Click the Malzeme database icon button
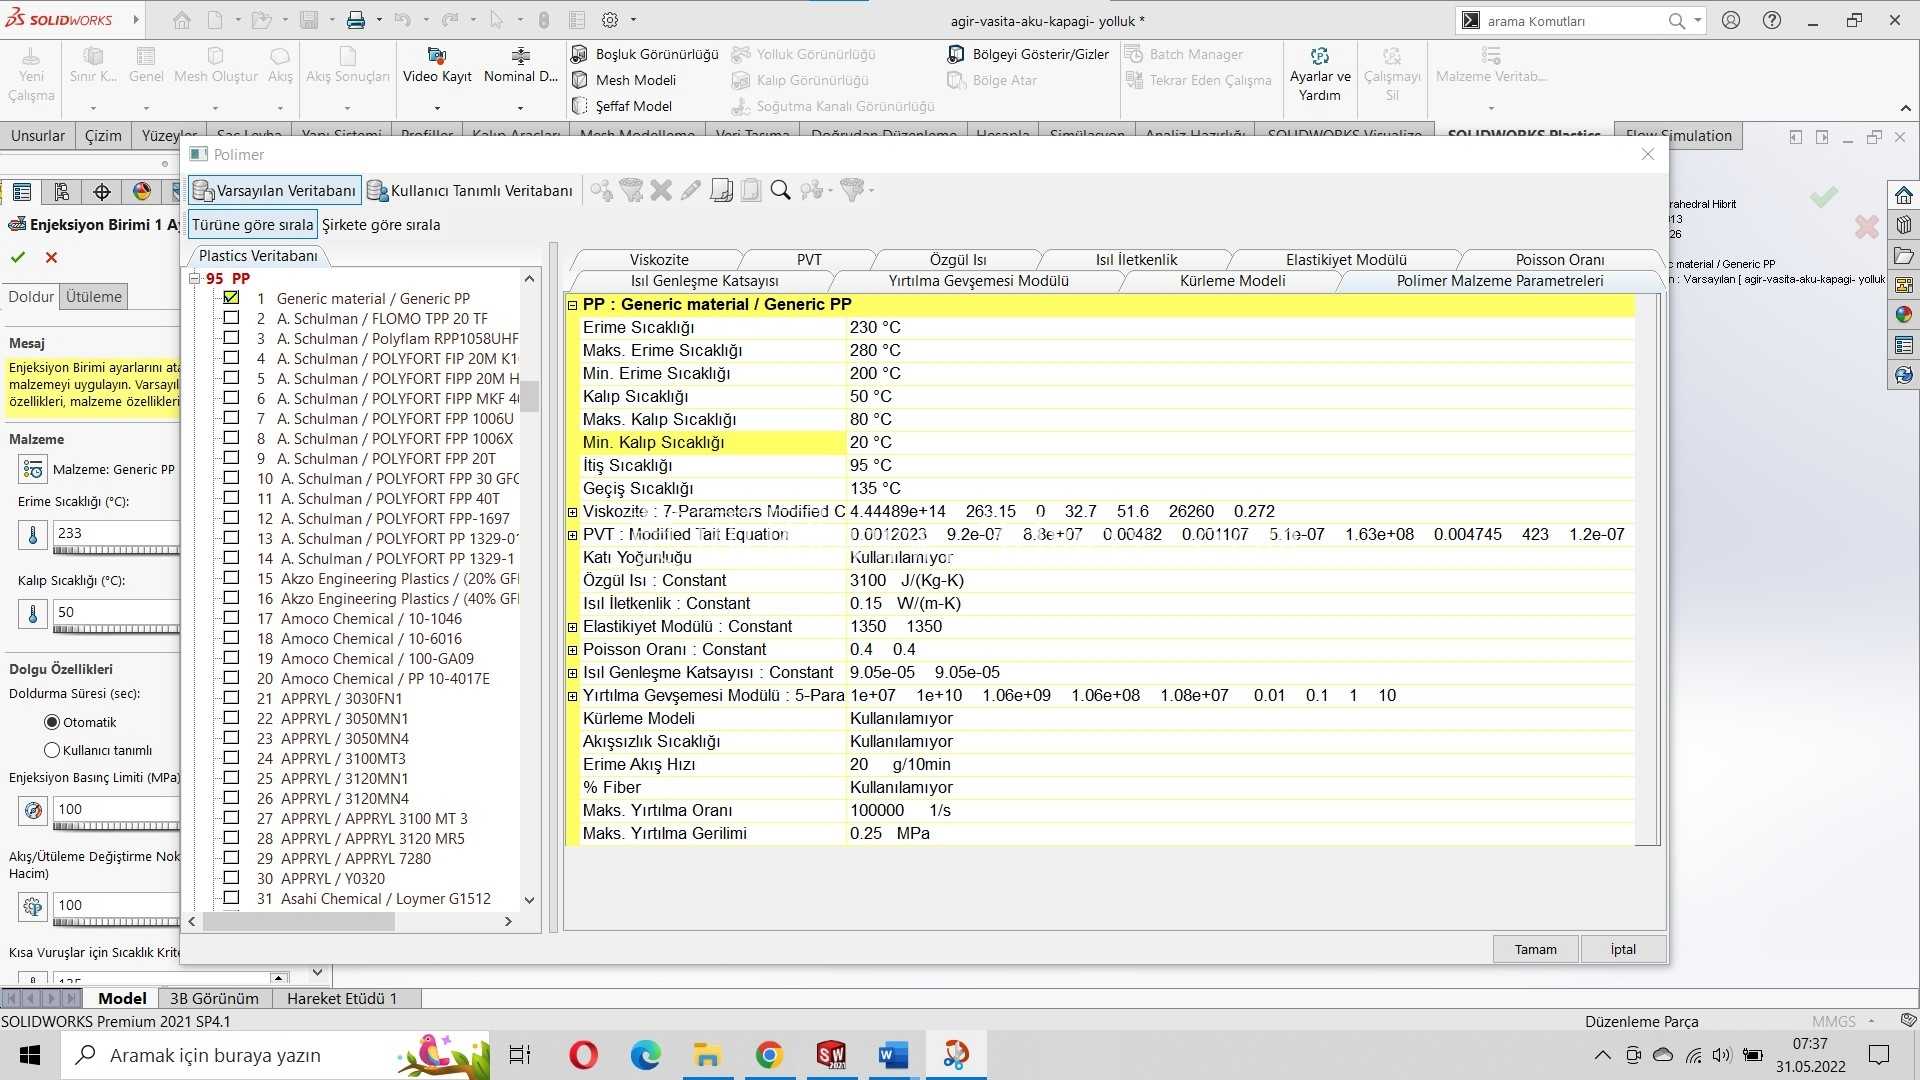 point(33,469)
